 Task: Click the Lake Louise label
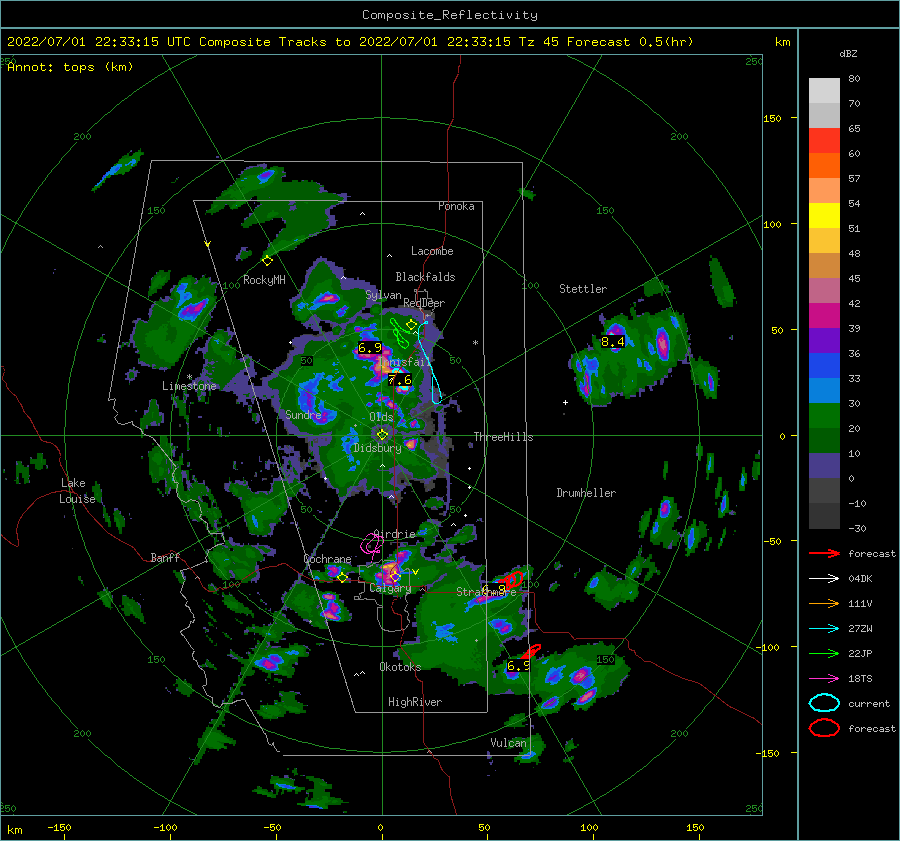77,491
